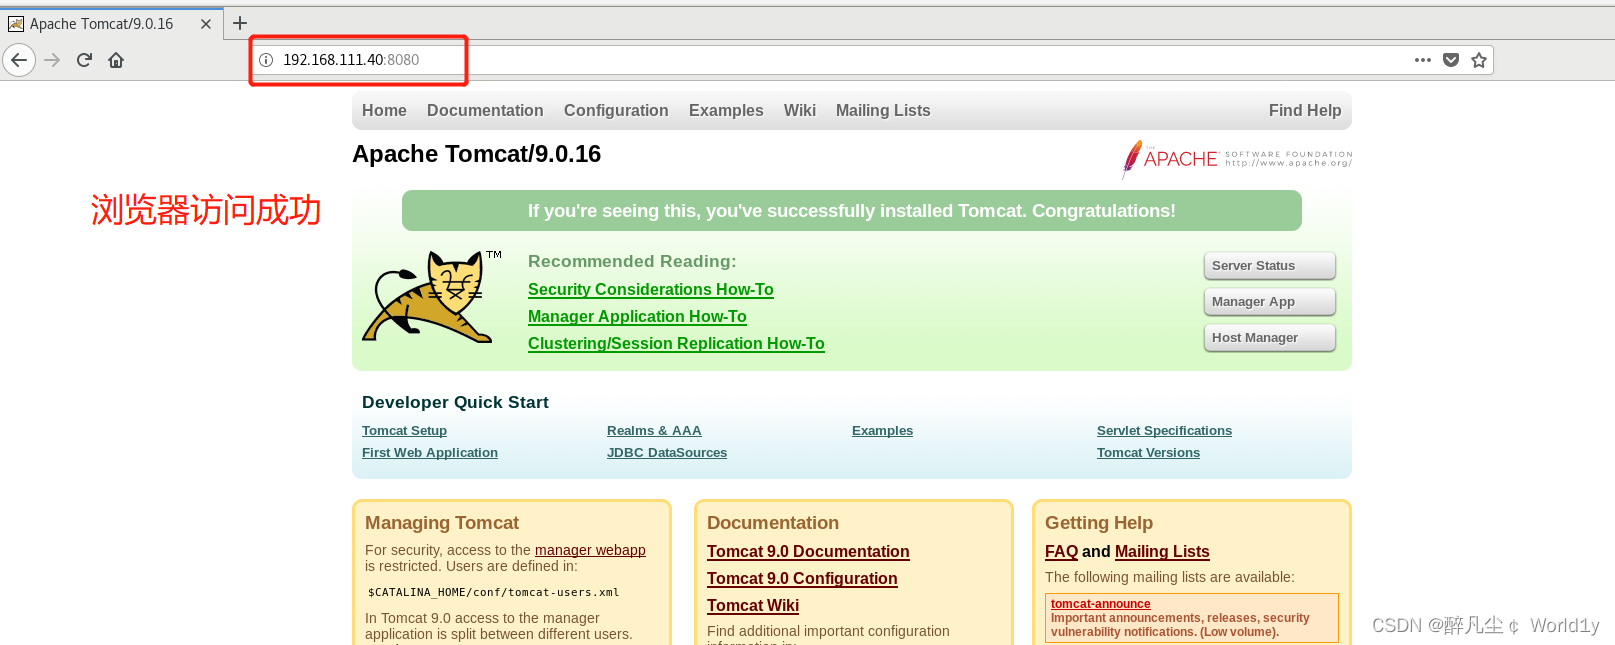Save page to Pocket icon
The image size is (1615, 645).
1451,60
